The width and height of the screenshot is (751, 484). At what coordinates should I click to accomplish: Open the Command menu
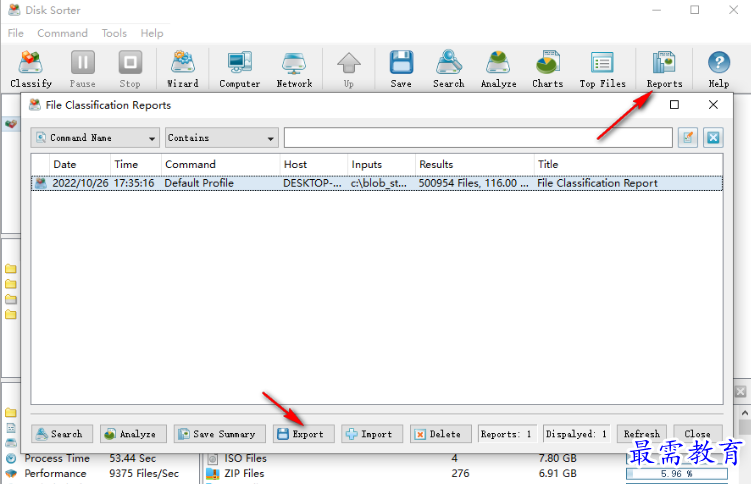tap(62, 33)
